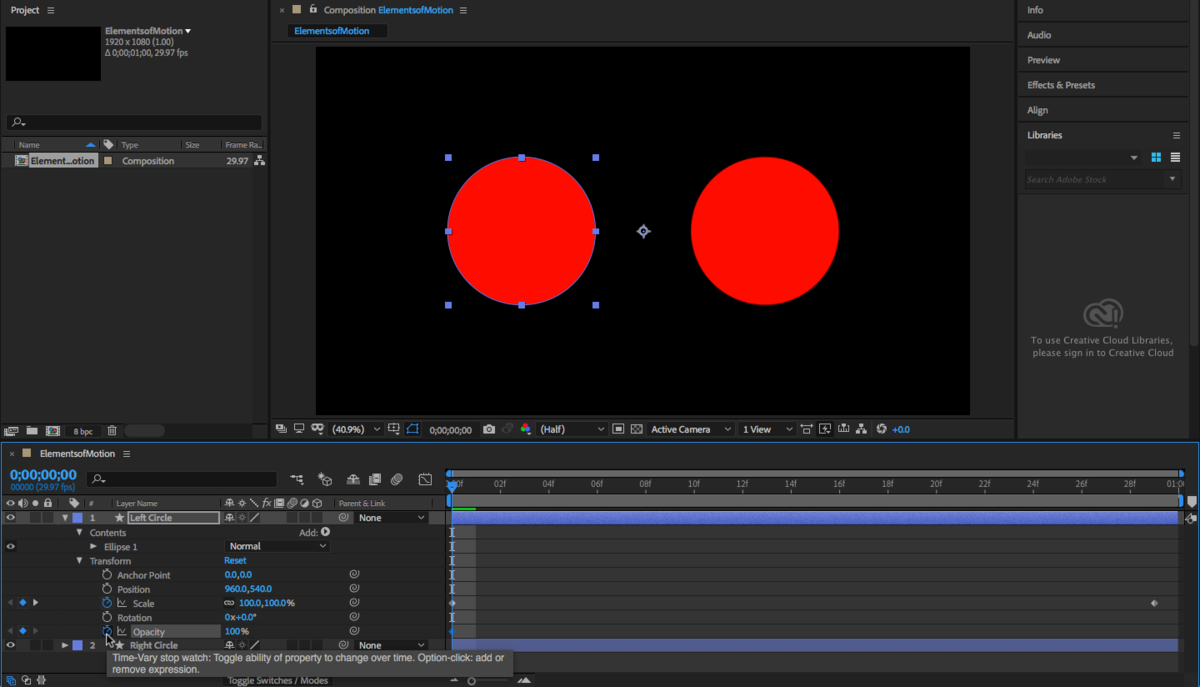Toggle the Position stopwatch for Left Circle

tap(107, 589)
